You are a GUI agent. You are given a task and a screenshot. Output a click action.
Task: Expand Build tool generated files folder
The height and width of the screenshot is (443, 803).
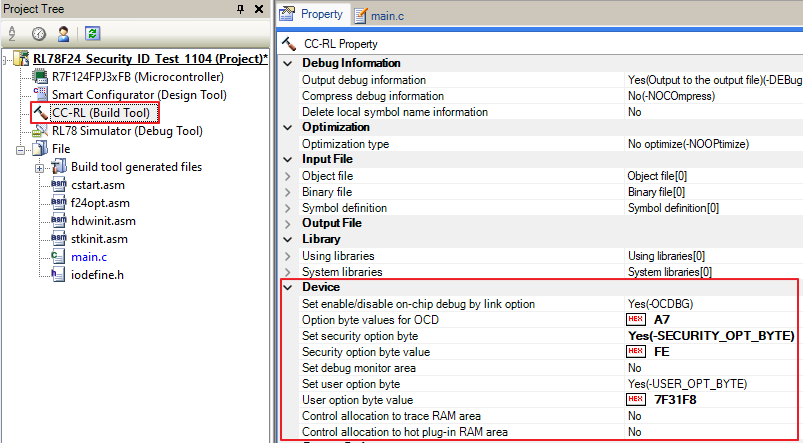point(39,168)
